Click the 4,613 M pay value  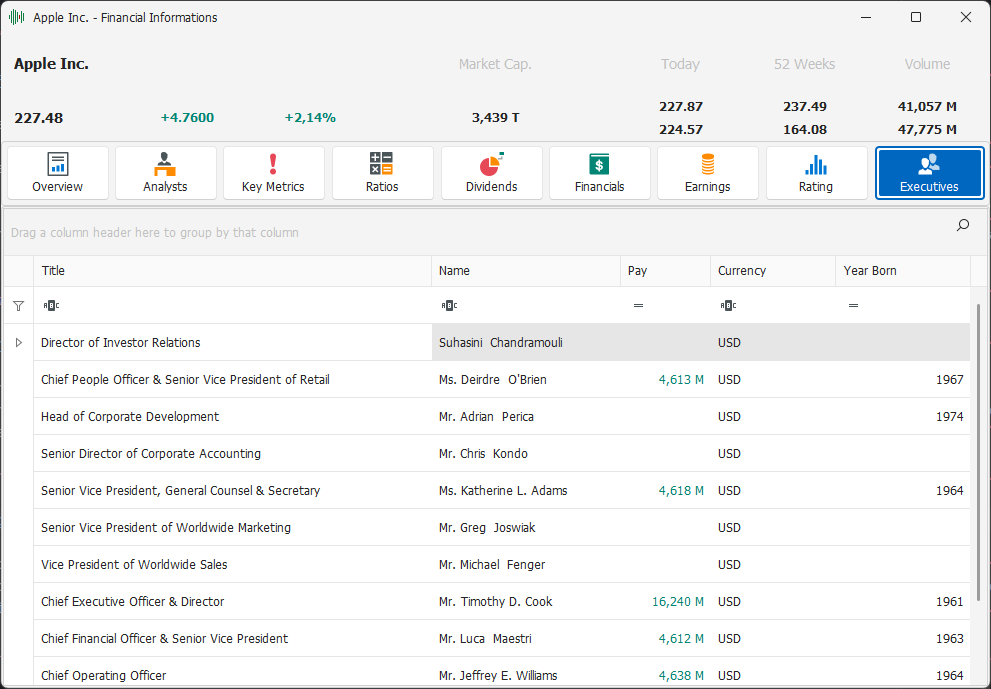(x=681, y=379)
